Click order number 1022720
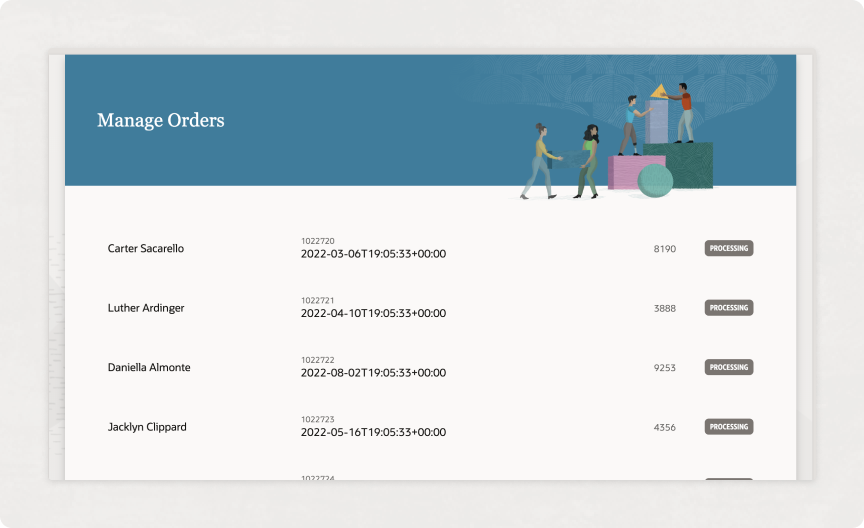The image size is (864, 528). tap(318, 241)
